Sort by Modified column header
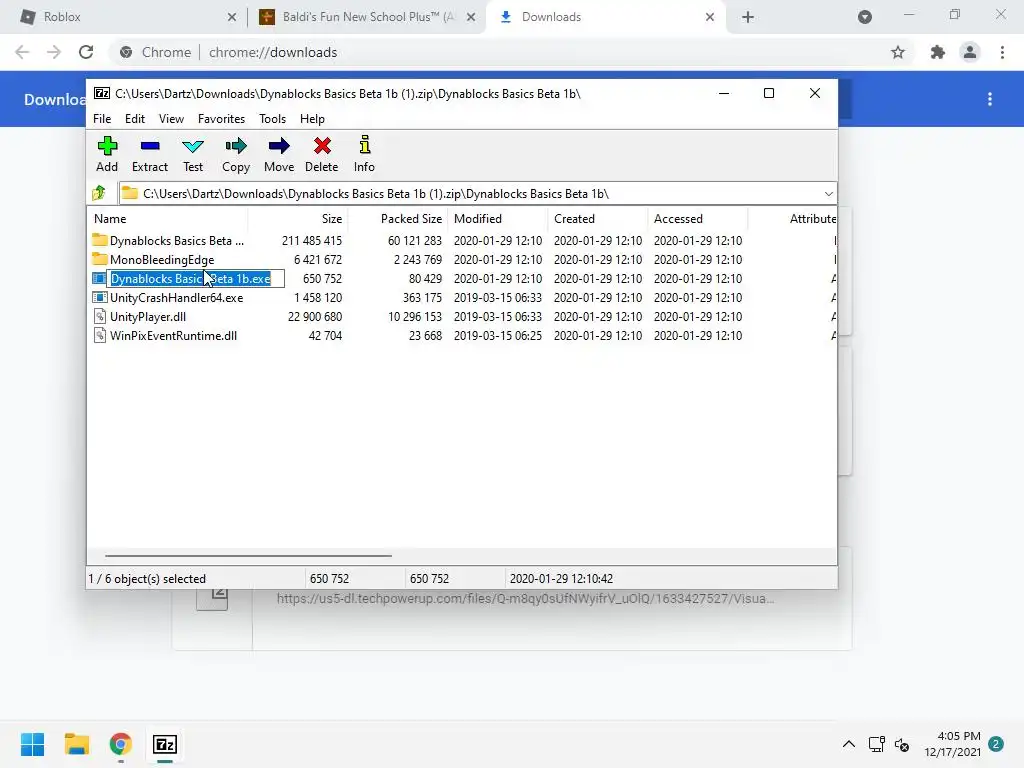Screen dimensions: 1024x768 498,219
